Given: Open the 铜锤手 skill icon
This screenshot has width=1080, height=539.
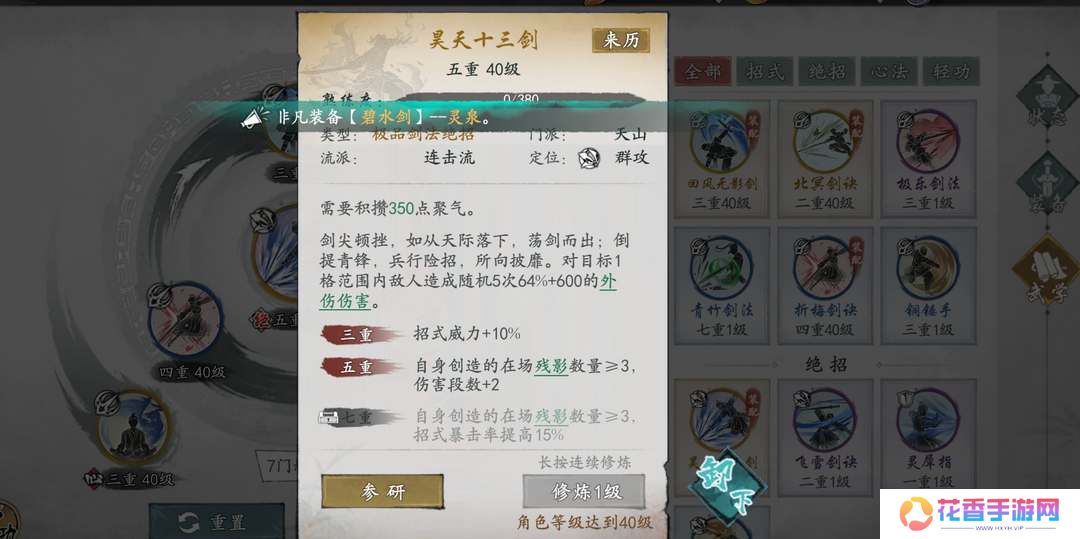Looking at the screenshot, I should coord(927,268).
